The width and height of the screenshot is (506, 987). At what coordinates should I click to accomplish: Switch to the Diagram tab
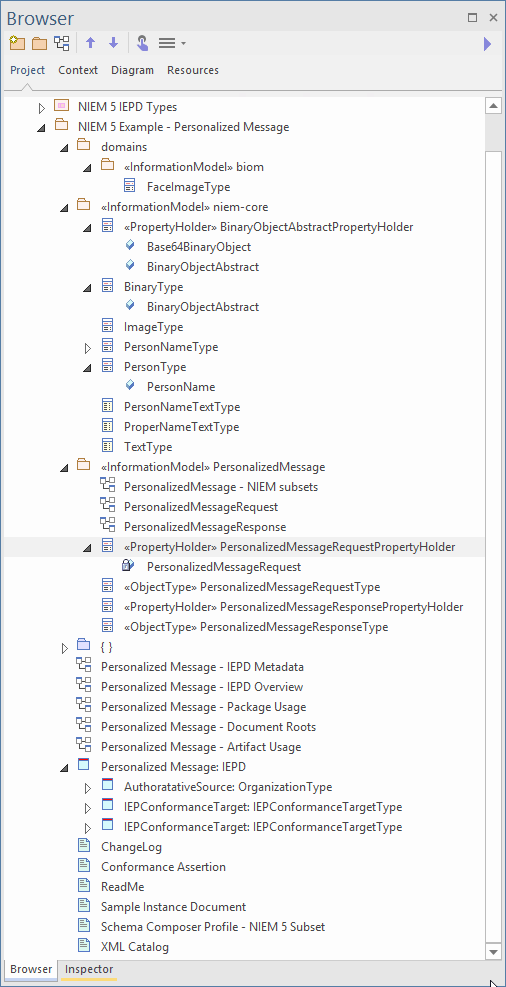click(132, 70)
